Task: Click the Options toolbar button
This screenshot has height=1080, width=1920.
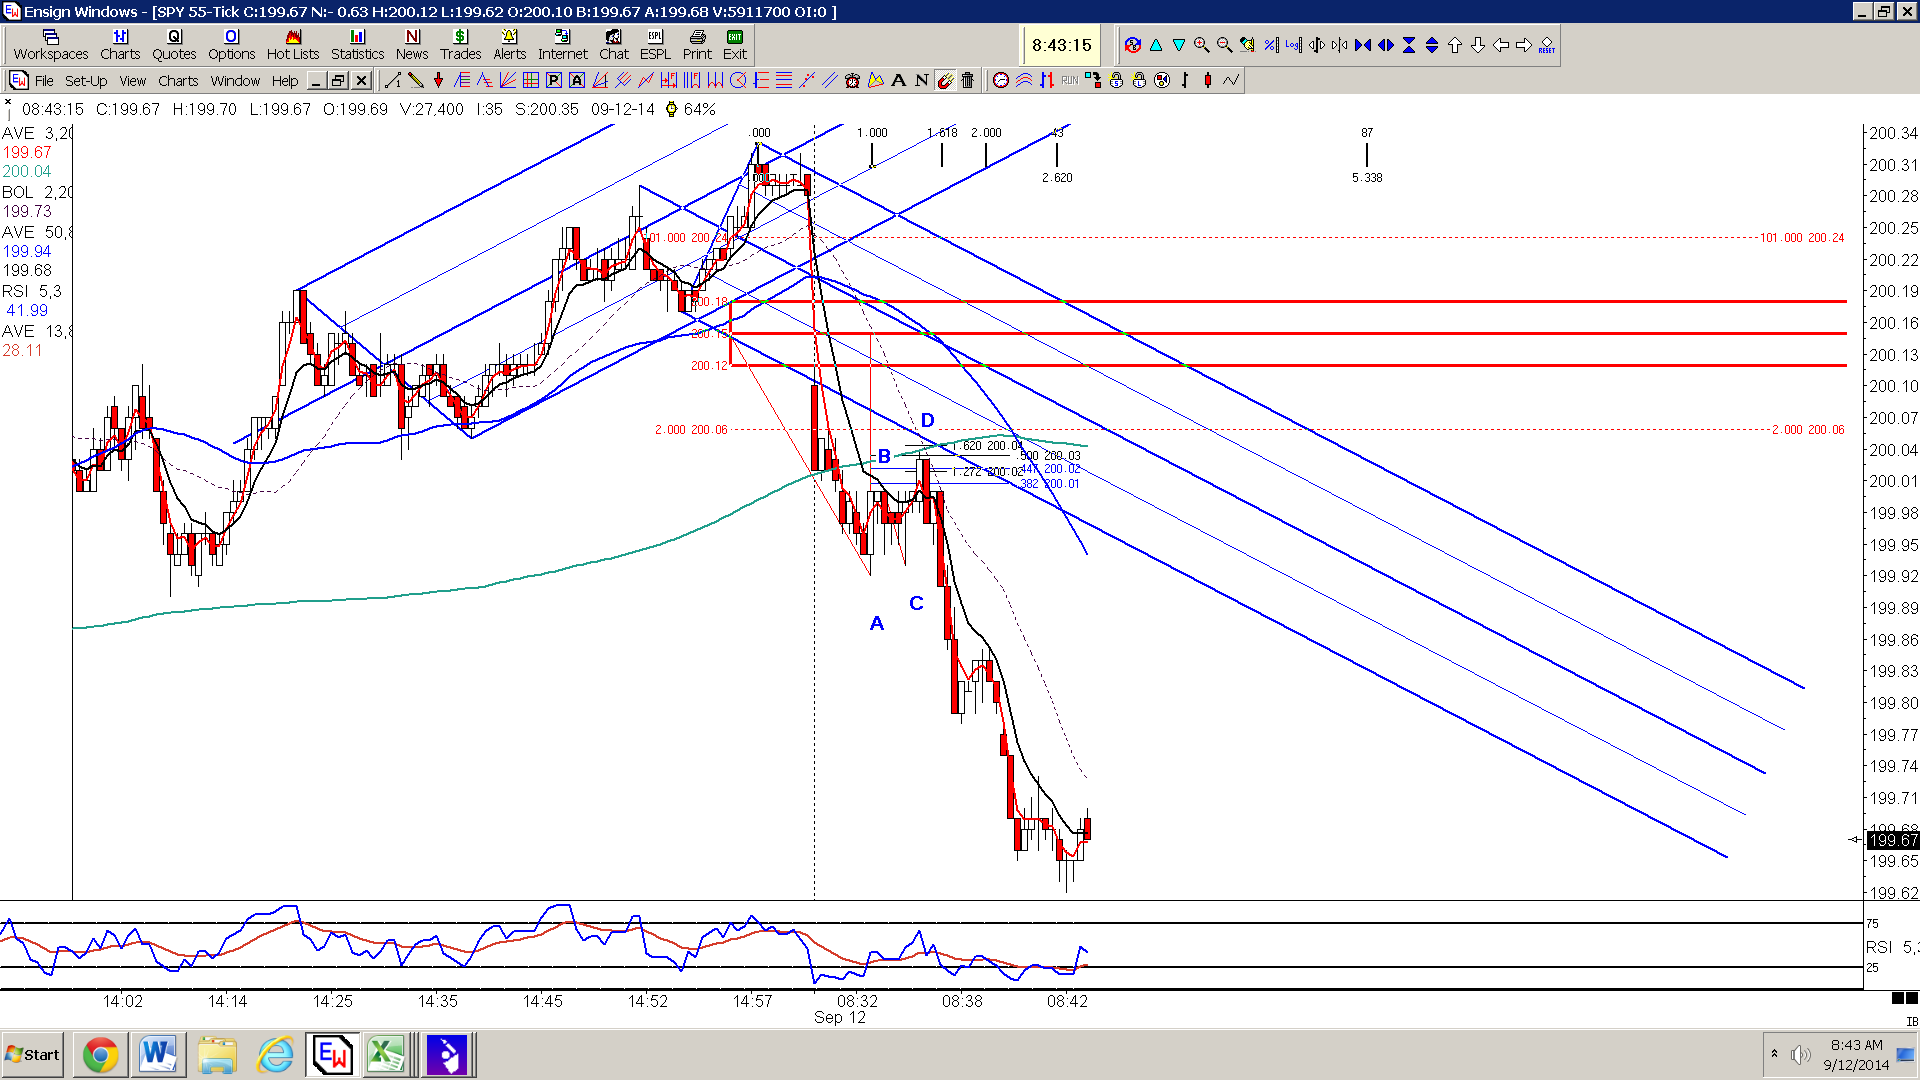Action: pos(231,45)
